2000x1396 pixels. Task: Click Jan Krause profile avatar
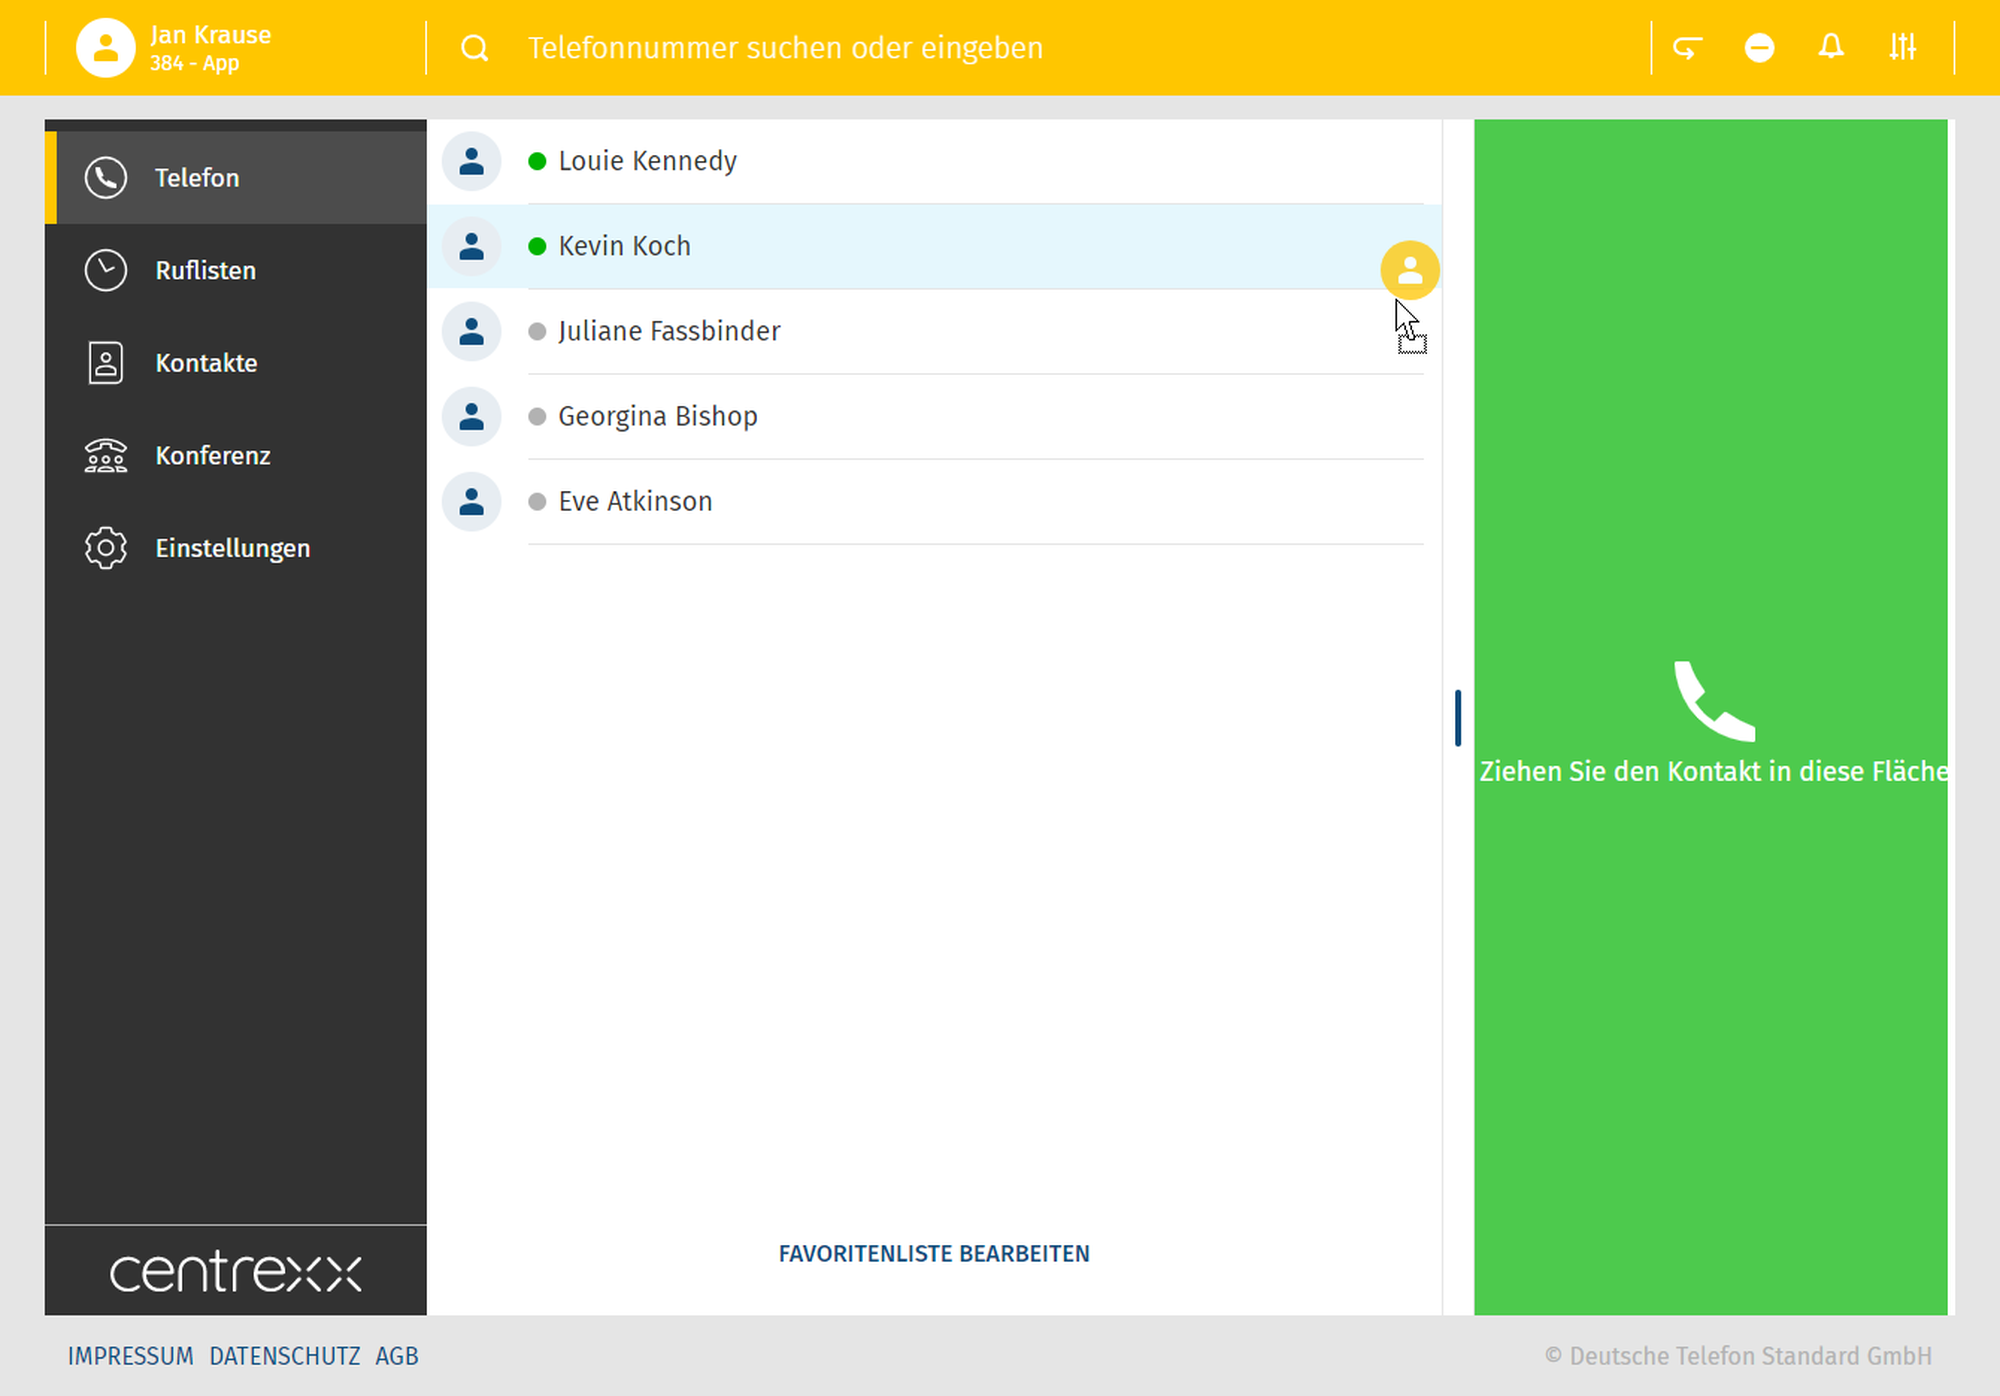pyautogui.click(x=106, y=48)
